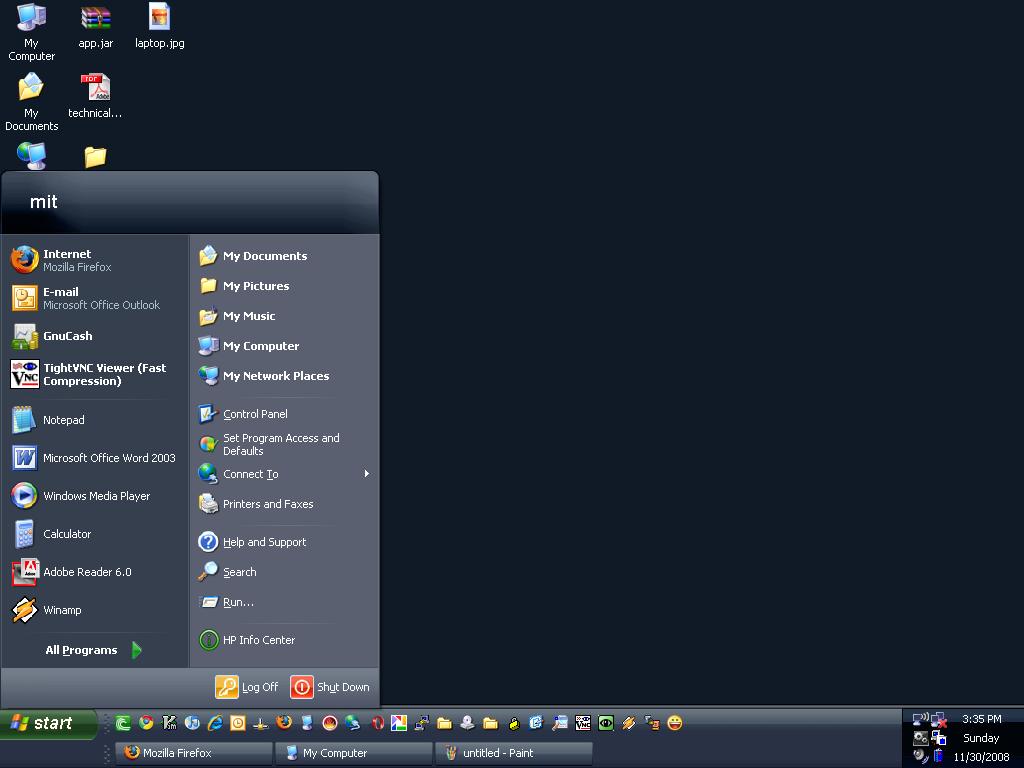Launch Internet Explorer from Quick Launch
This screenshot has width=1024, height=768.
click(215, 722)
